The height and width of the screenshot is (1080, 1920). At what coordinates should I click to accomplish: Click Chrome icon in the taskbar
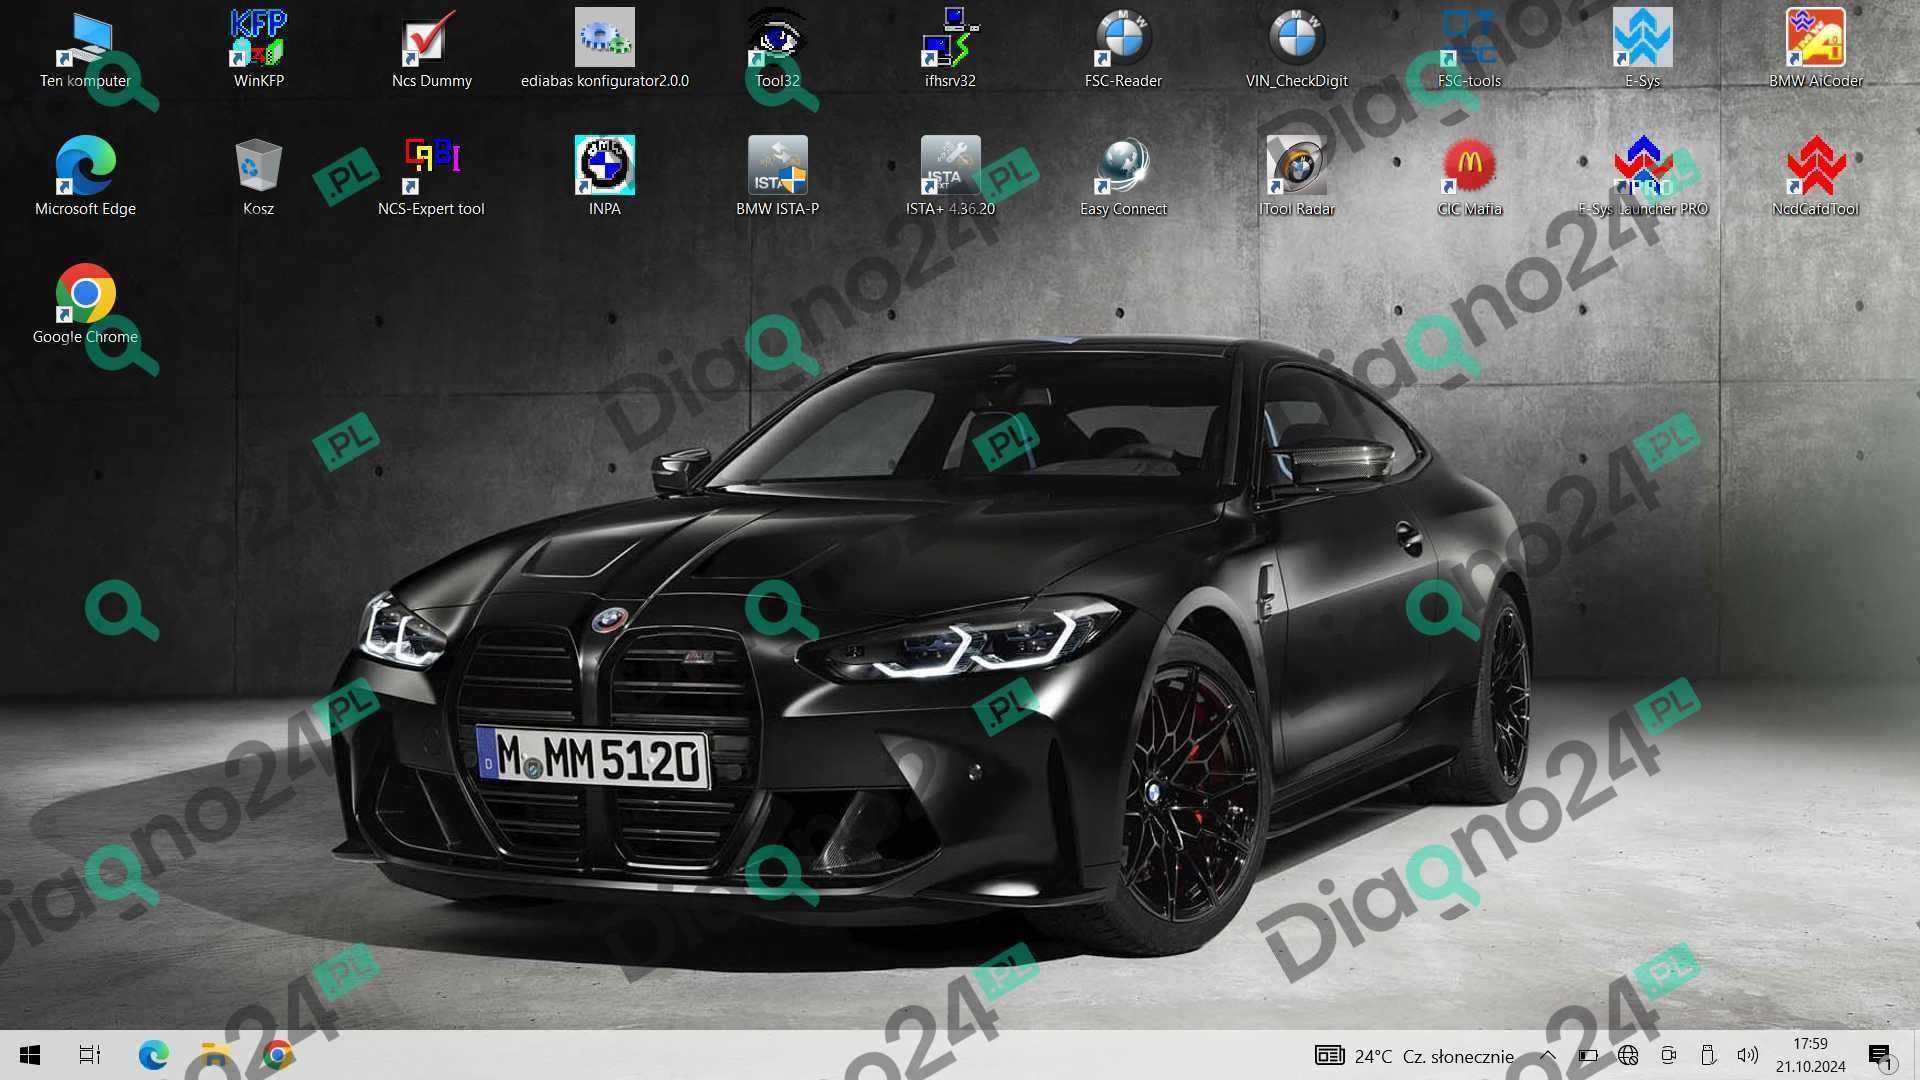277,1055
